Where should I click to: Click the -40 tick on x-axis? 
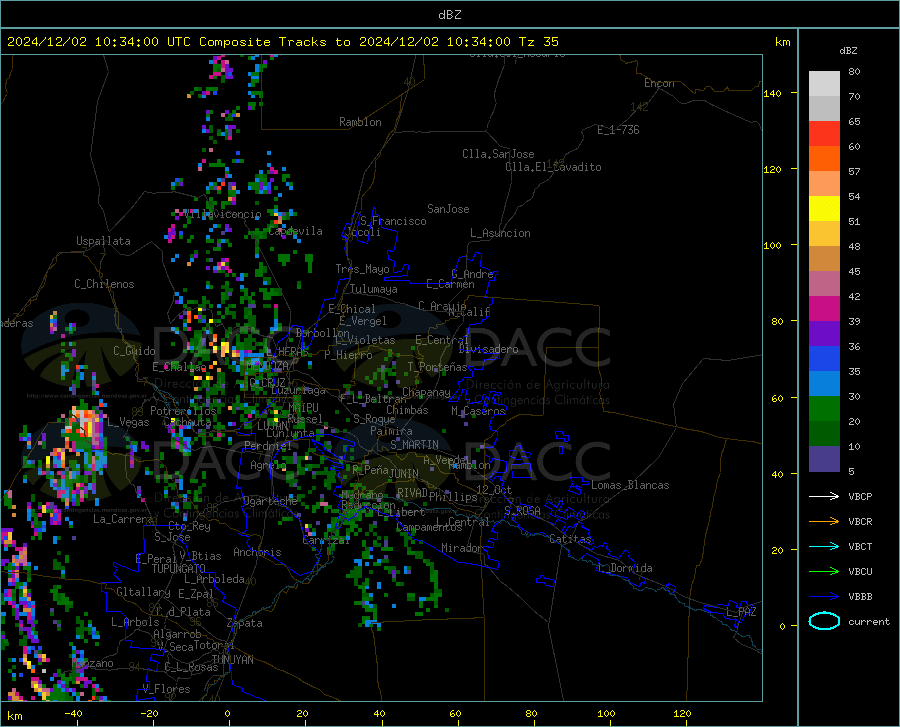tap(73, 713)
